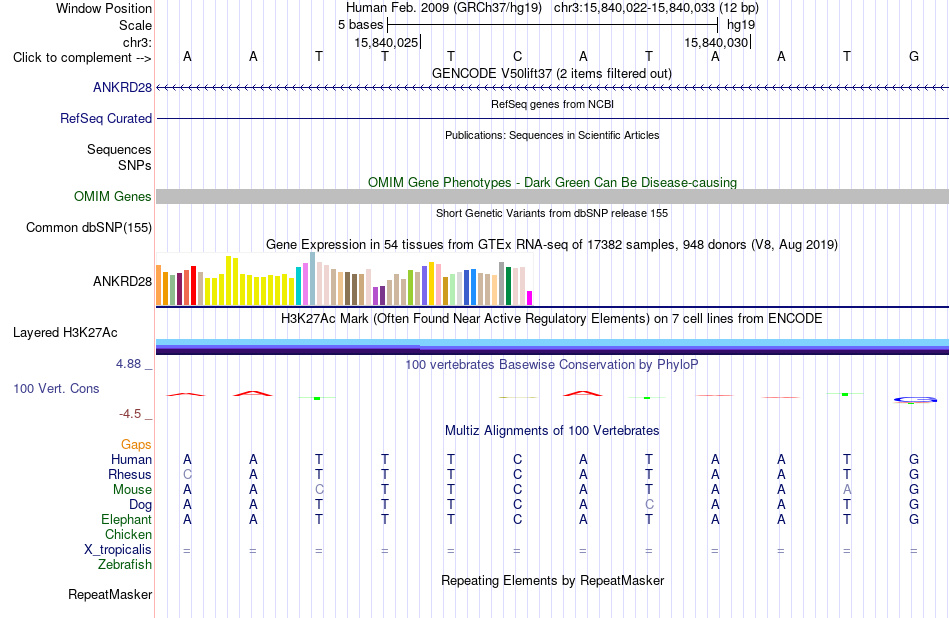Open the GTEx tissue expression bar chart
The height and width of the screenshot is (618, 950).
click(344, 279)
